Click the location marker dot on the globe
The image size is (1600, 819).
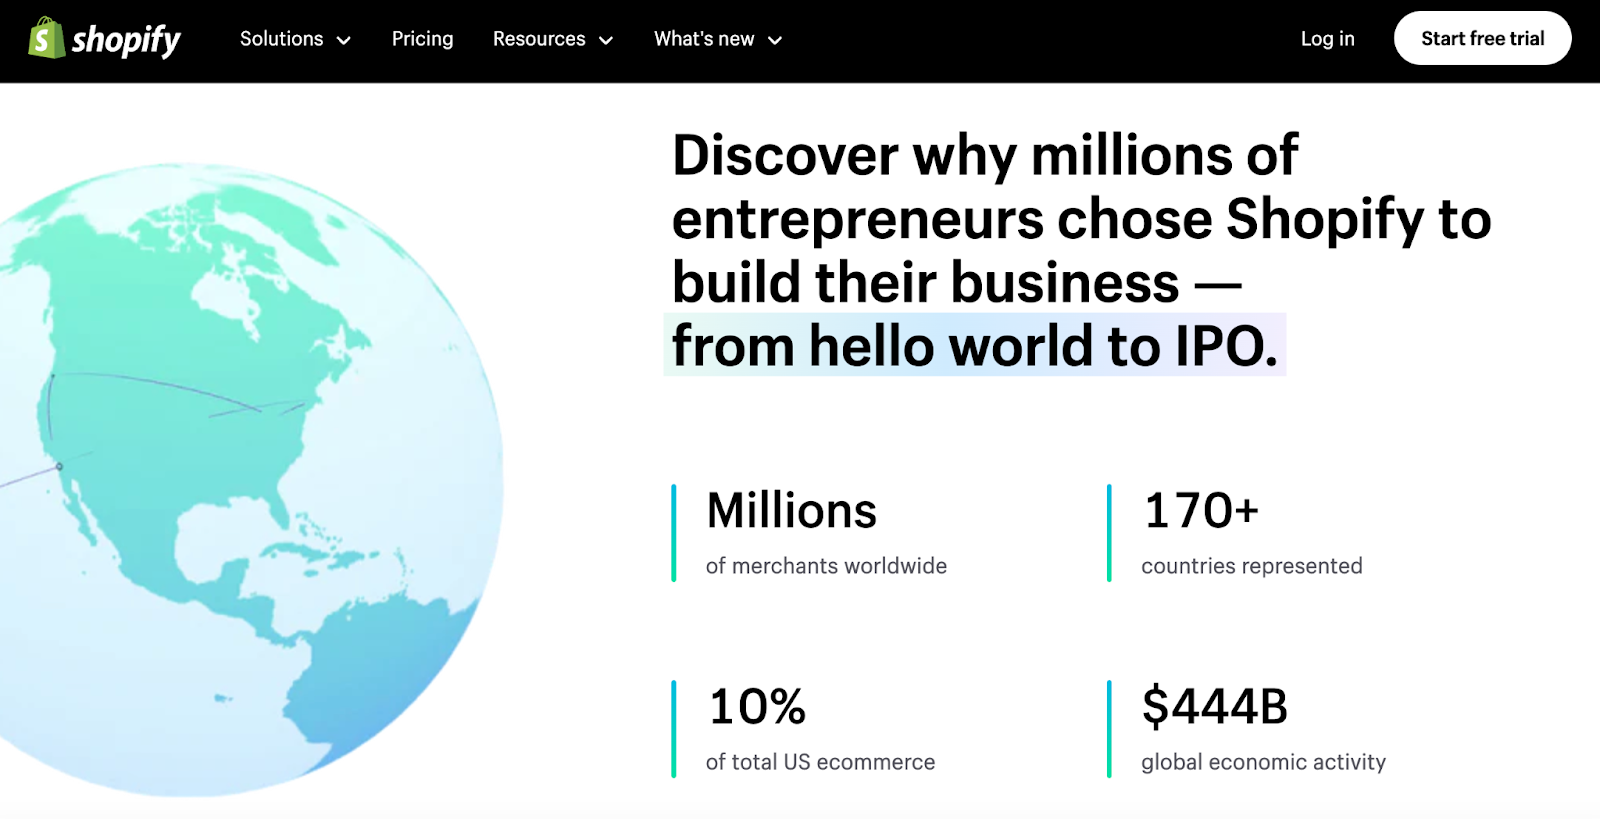point(59,466)
